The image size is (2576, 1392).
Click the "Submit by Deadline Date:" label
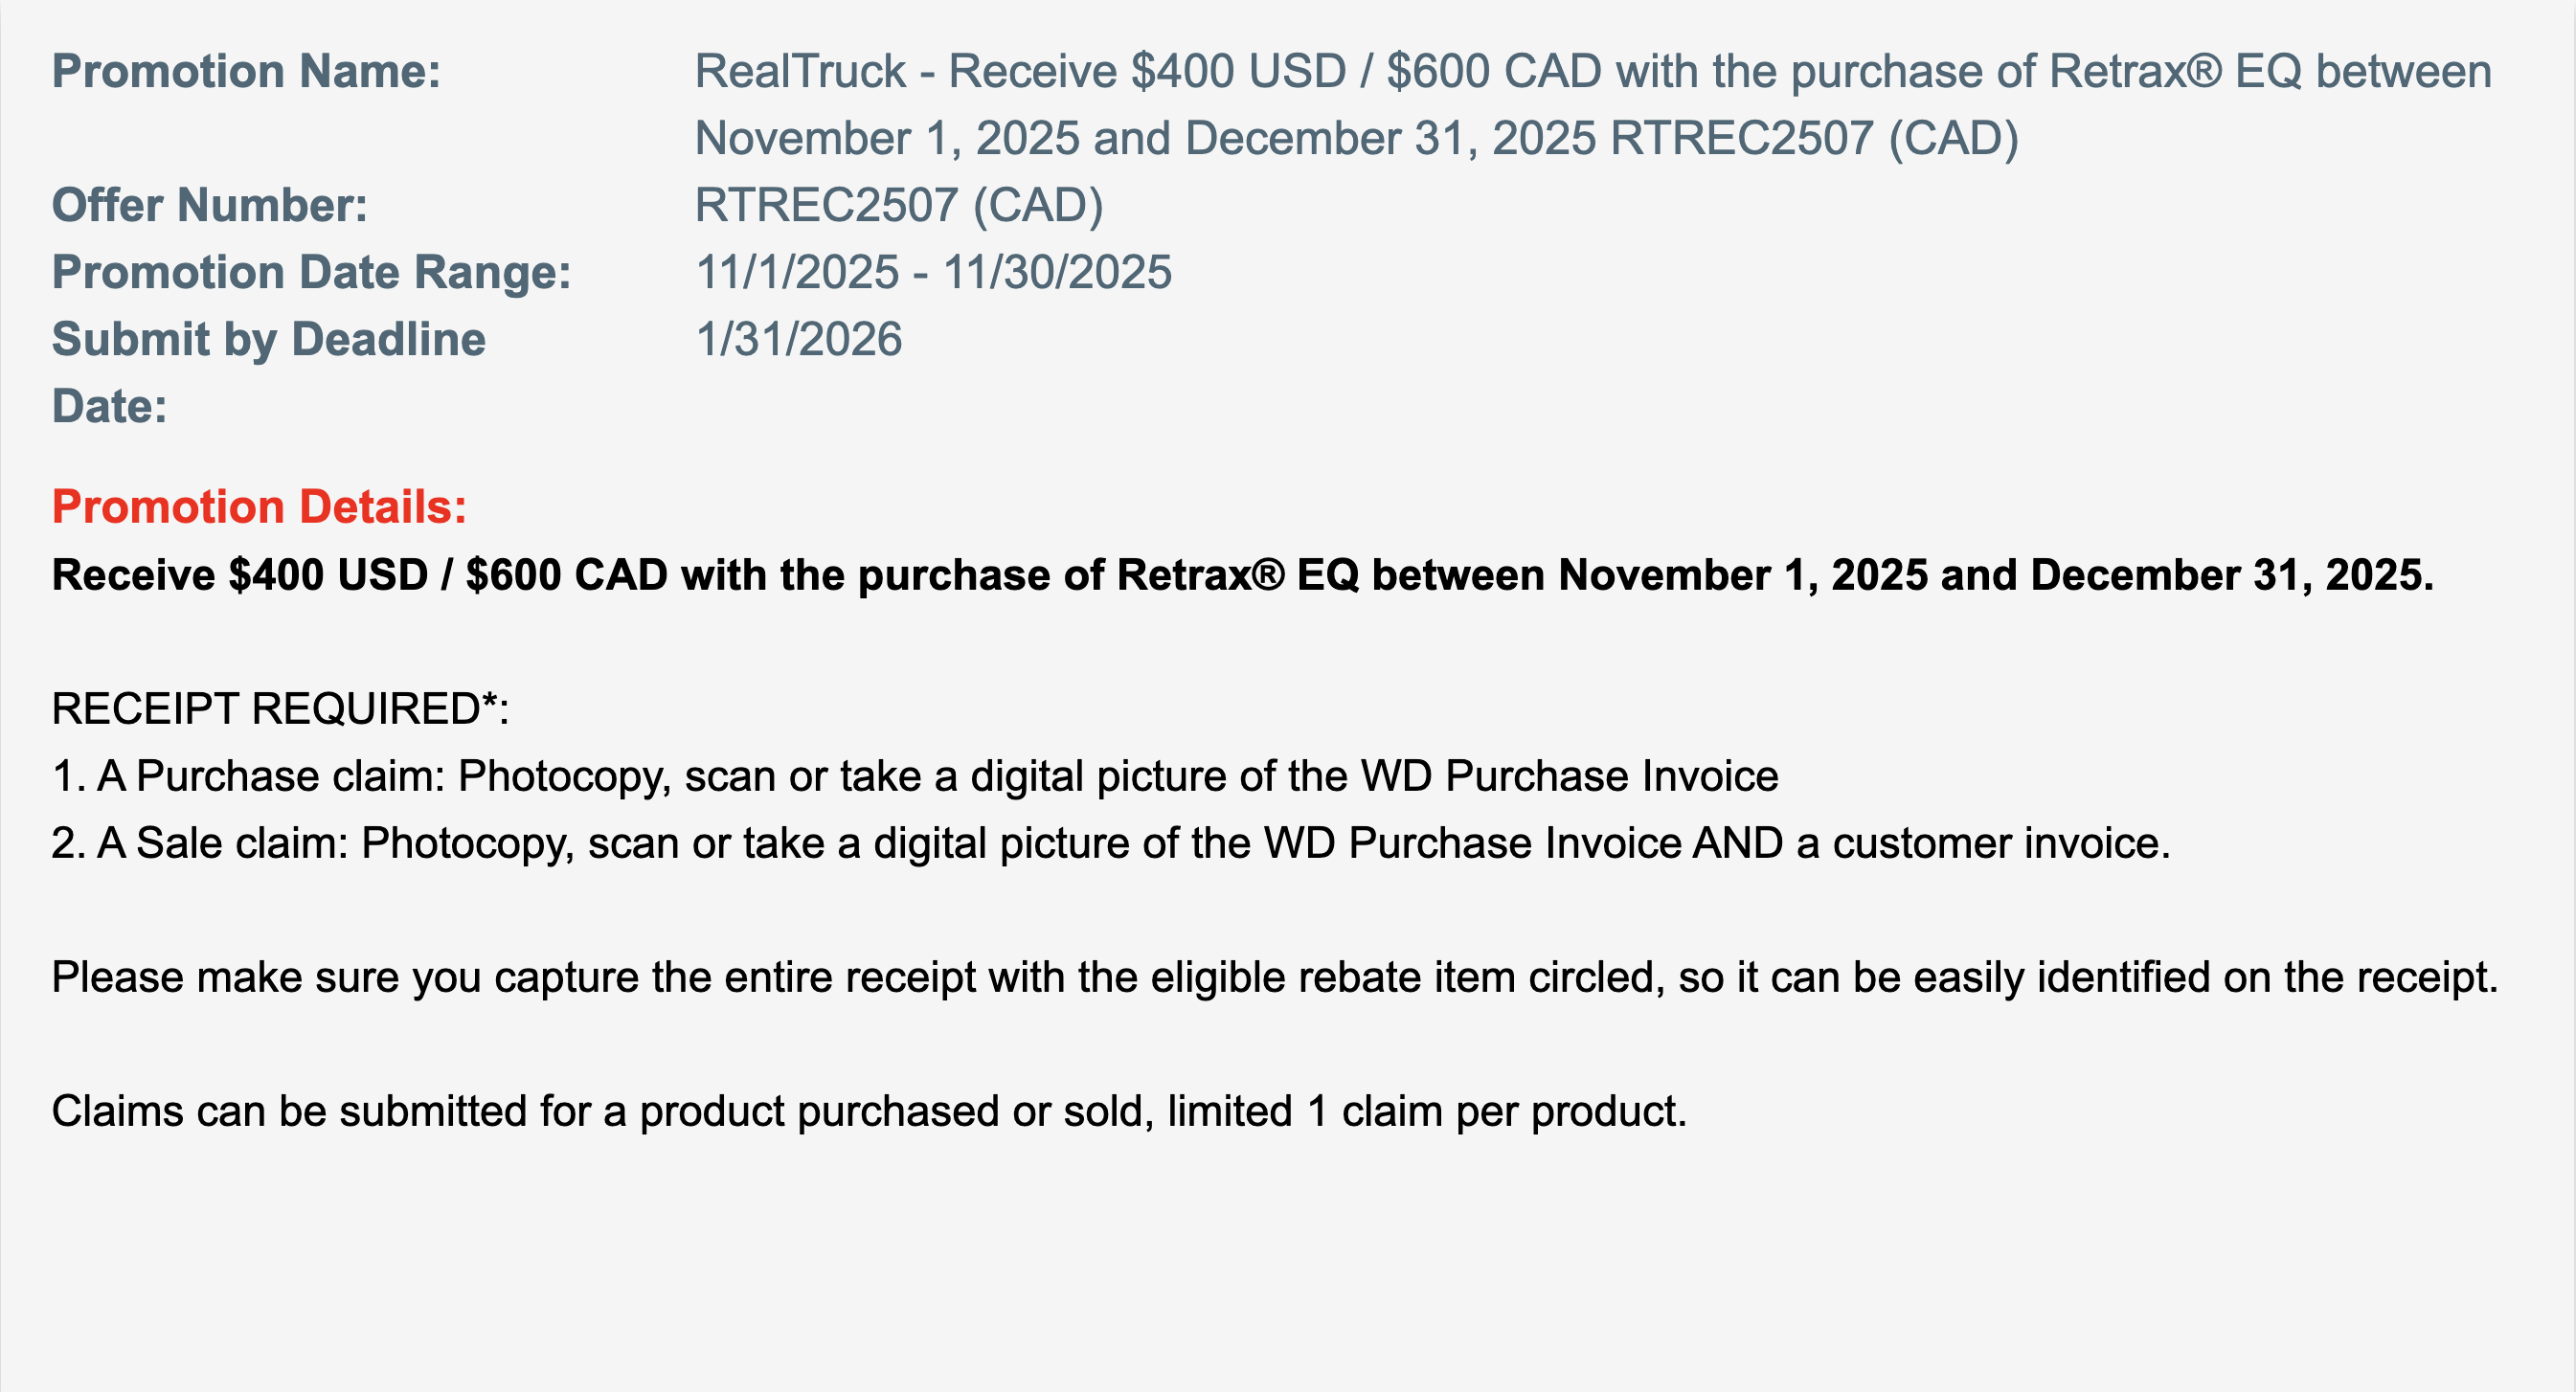click(x=268, y=340)
